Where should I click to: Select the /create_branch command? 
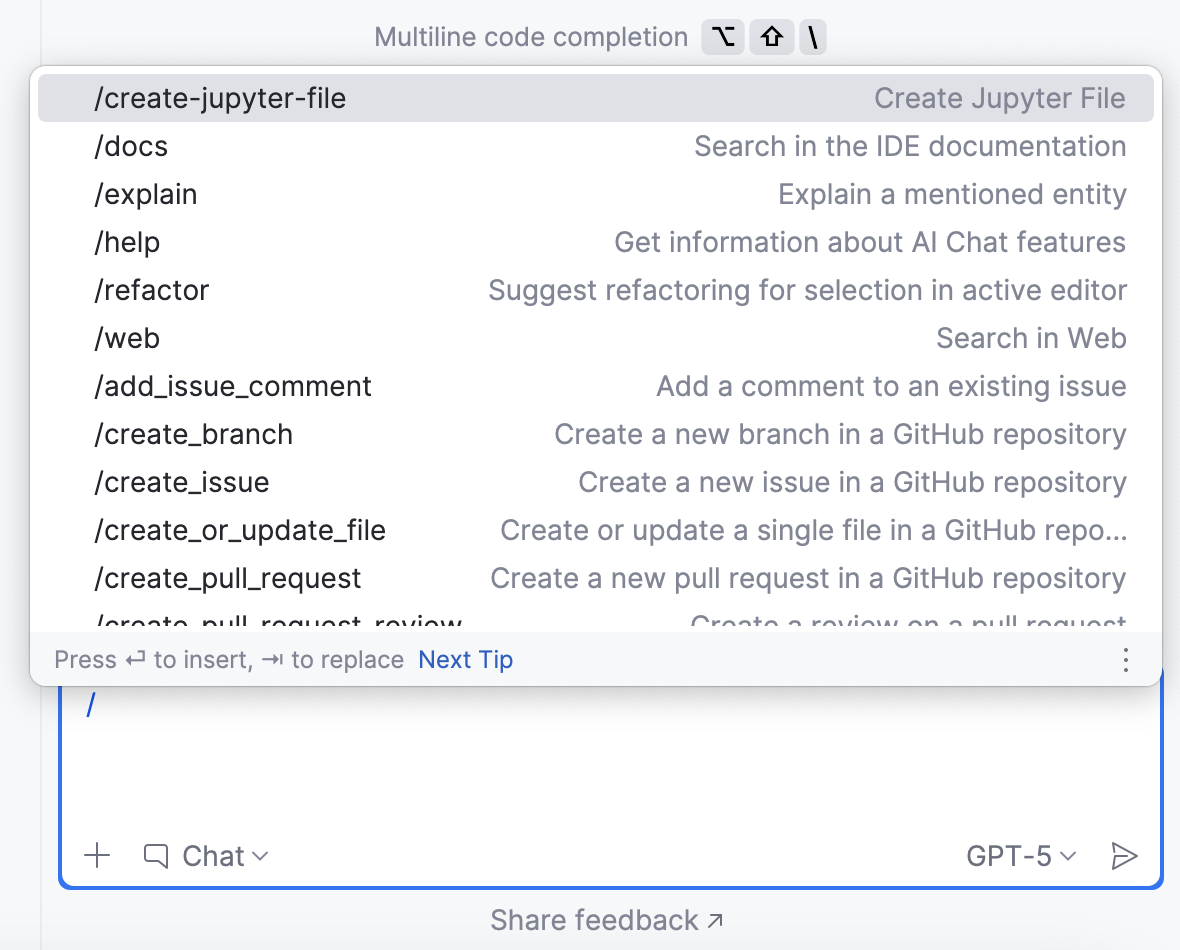click(194, 434)
